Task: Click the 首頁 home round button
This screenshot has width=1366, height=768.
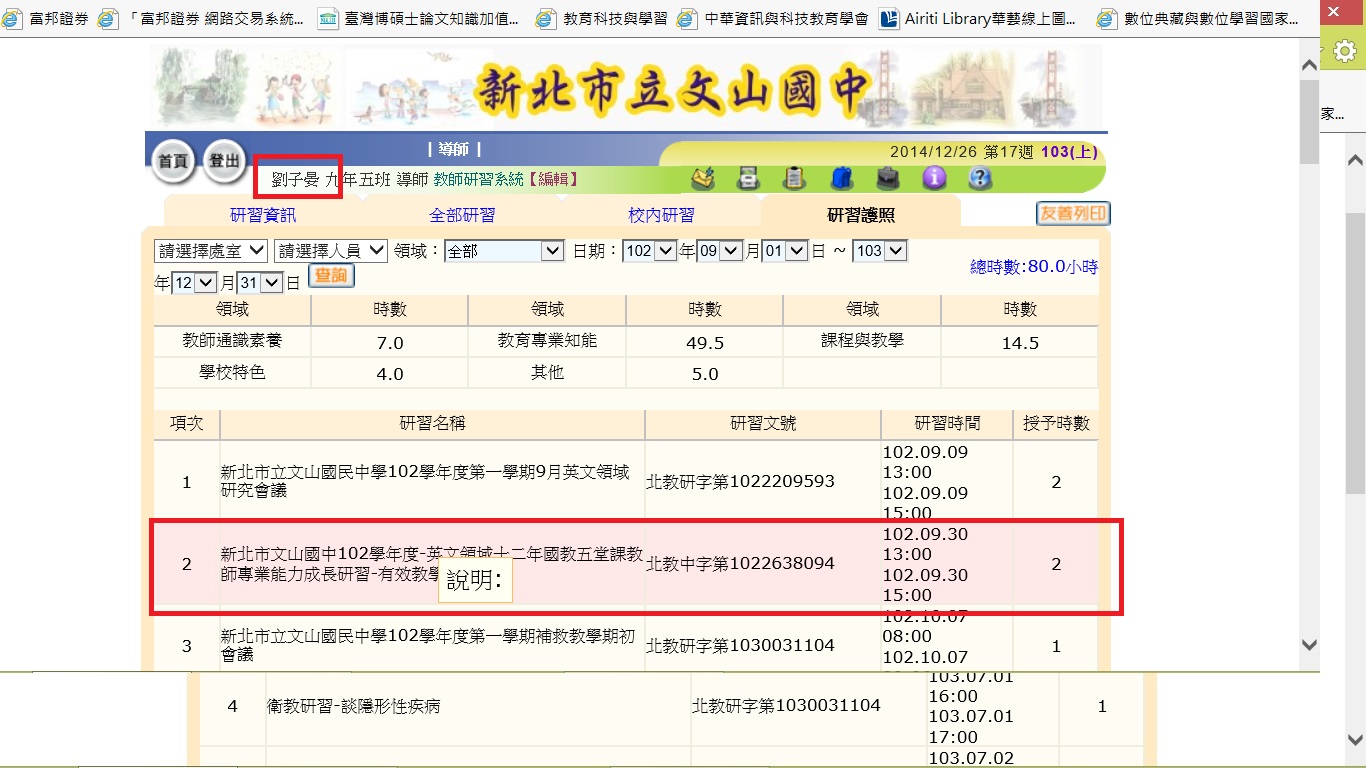Action: [x=174, y=161]
